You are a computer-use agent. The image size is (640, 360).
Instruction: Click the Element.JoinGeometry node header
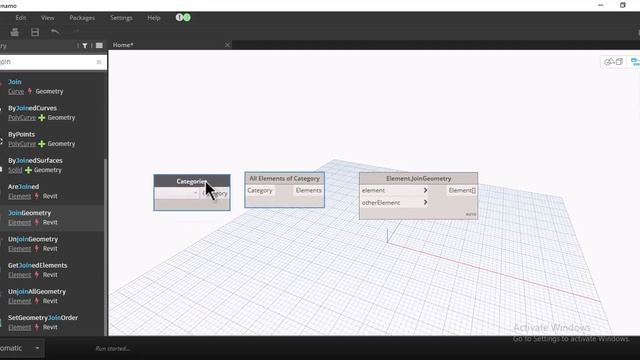point(418,178)
